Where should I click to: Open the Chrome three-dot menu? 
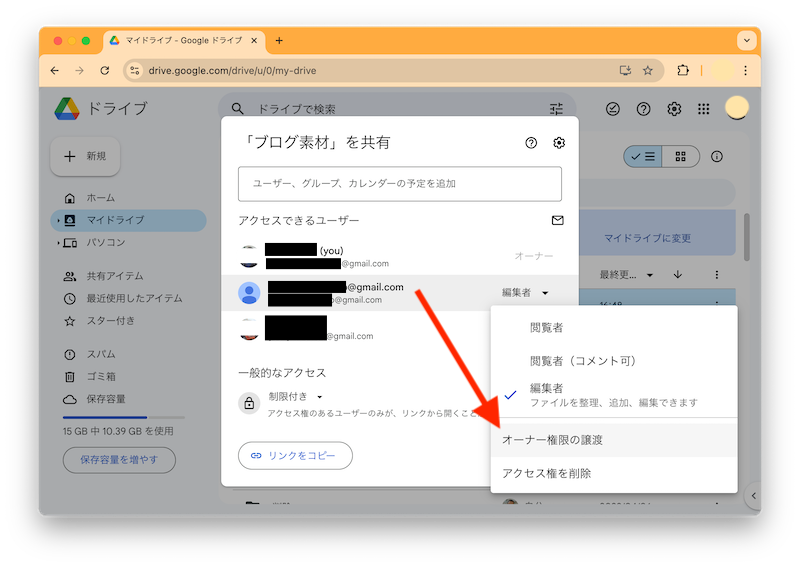click(745, 70)
